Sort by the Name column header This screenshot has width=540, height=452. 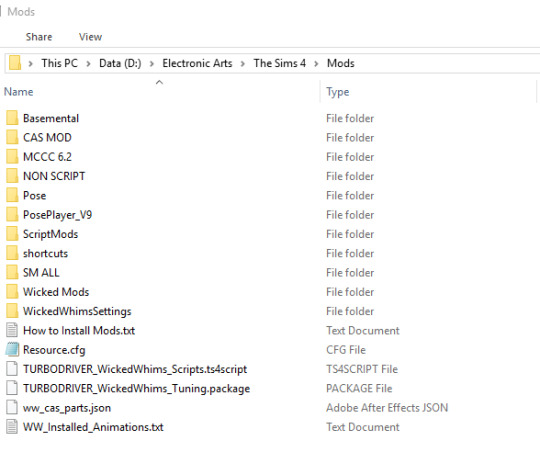click(19, 92)
